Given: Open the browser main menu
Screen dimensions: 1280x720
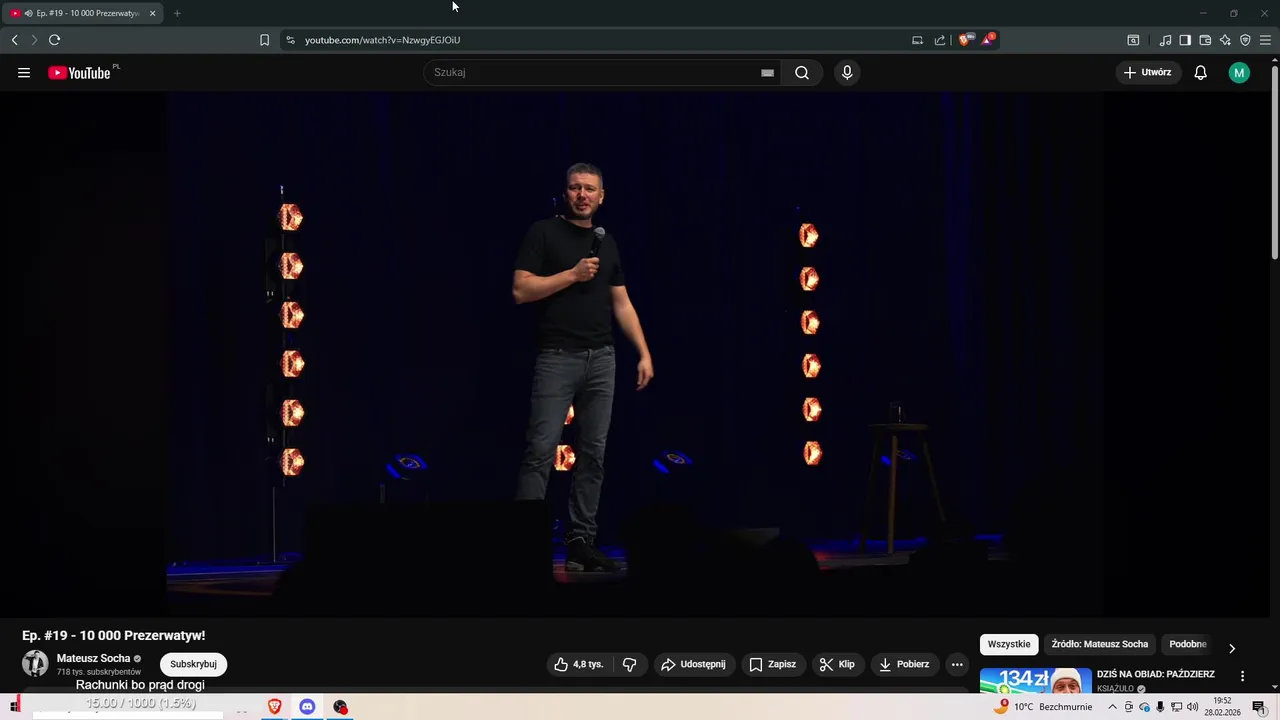Looking at the screenshot, I should point(1265,40).
